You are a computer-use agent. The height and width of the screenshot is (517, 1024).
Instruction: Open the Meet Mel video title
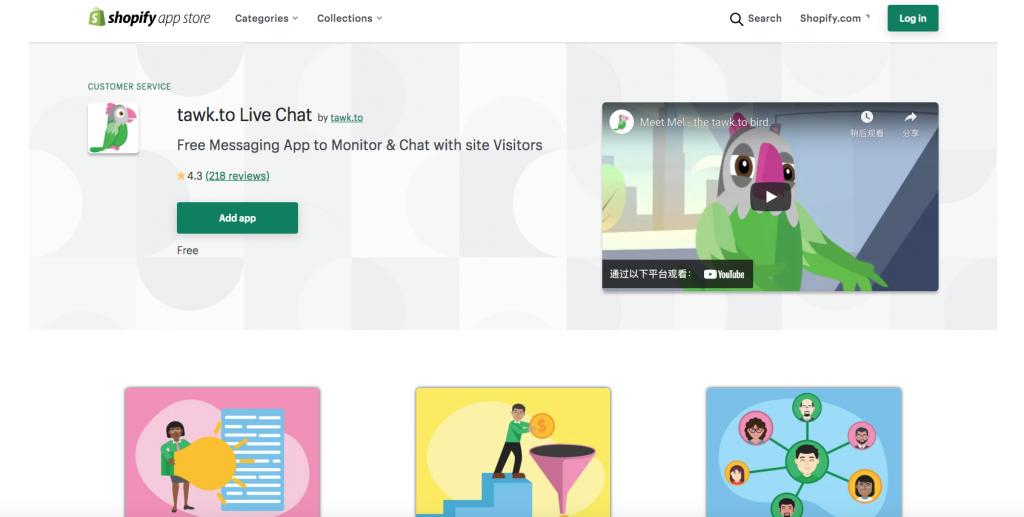705,122
